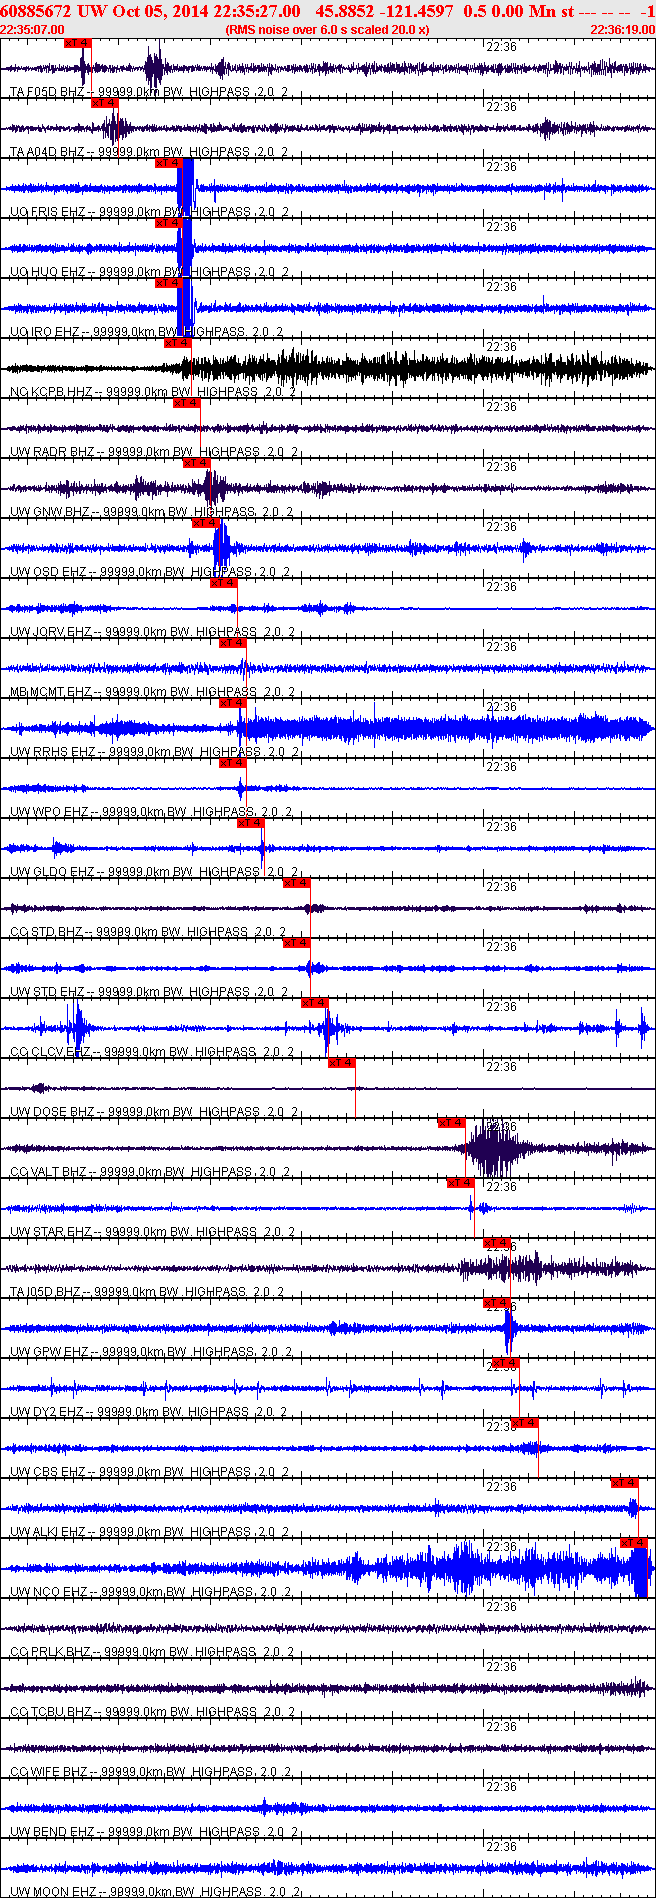Click the red arrival flag on UW ALKI trace
Image resolution: width=656 pixels, height=1898 pixels.
(x=625, y=1483)
